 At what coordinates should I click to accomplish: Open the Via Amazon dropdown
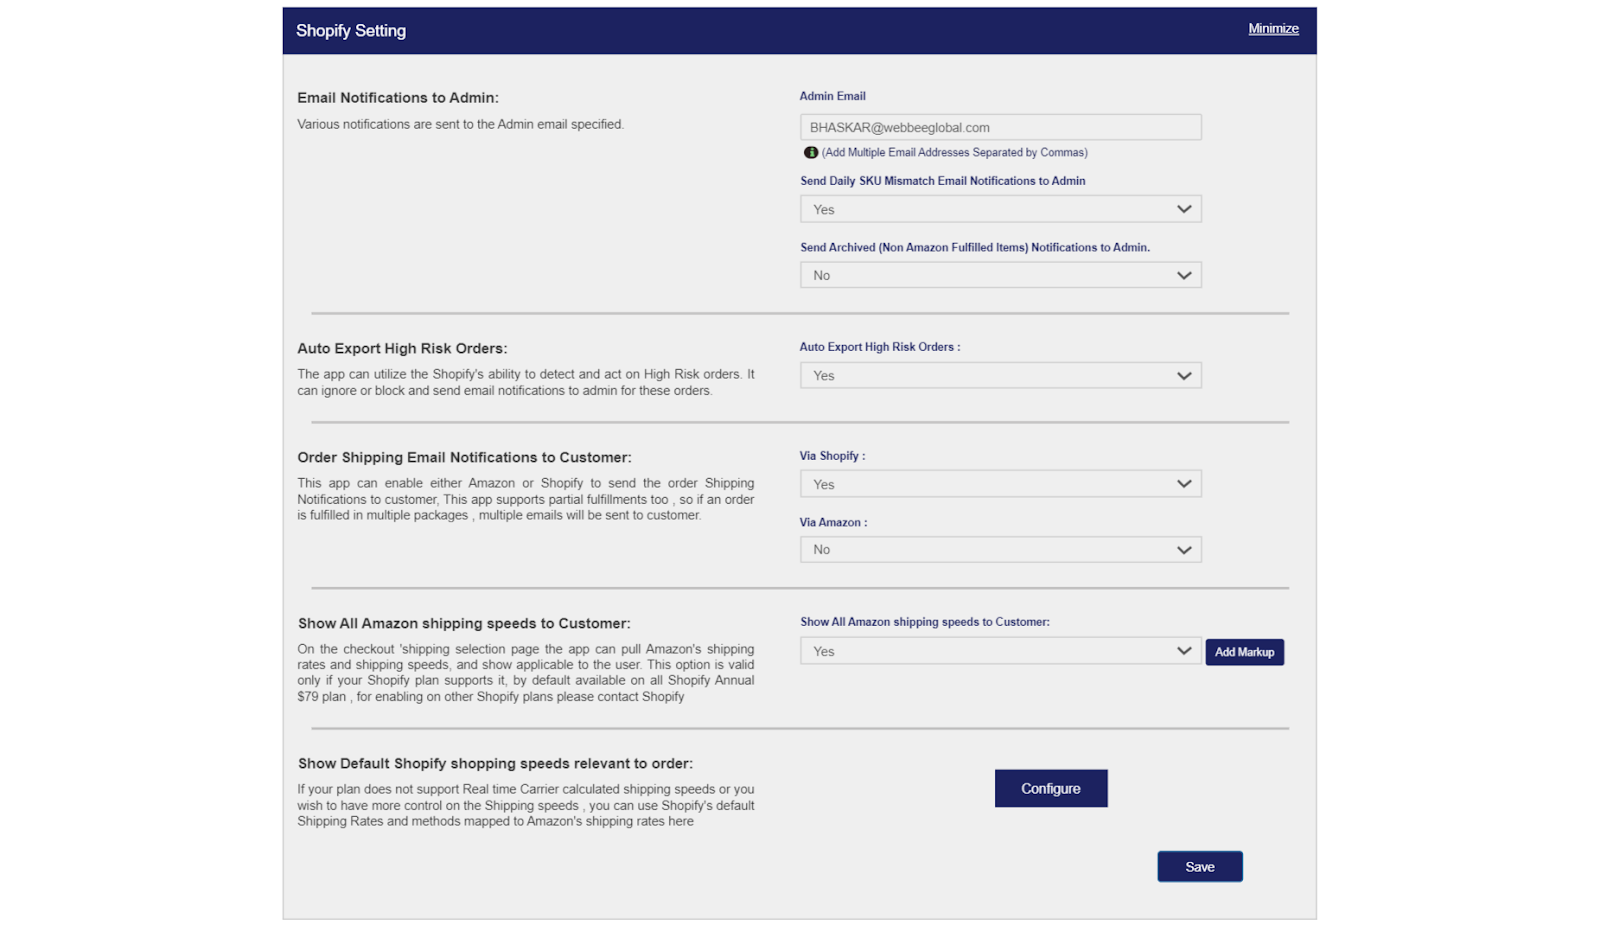pos(1000,550)
